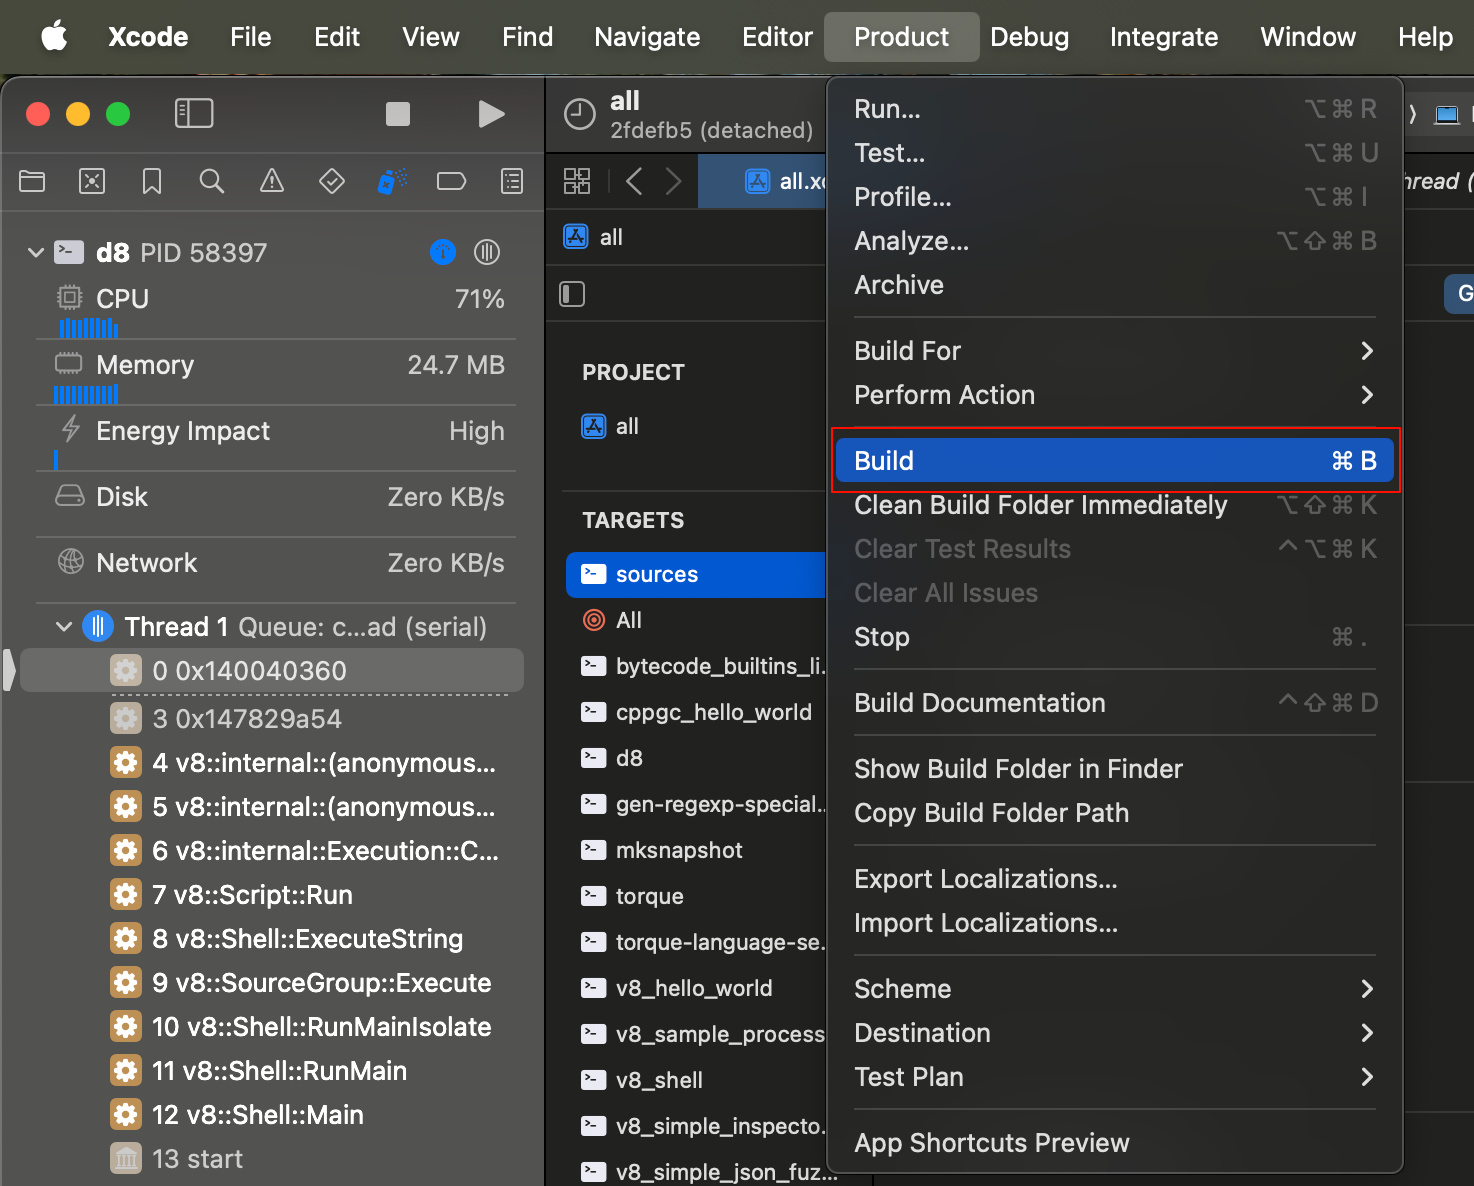1474x1186 pixels.
Task: Select frame 8 v8::Shell::ExecuteString
Action: point(272,939)
